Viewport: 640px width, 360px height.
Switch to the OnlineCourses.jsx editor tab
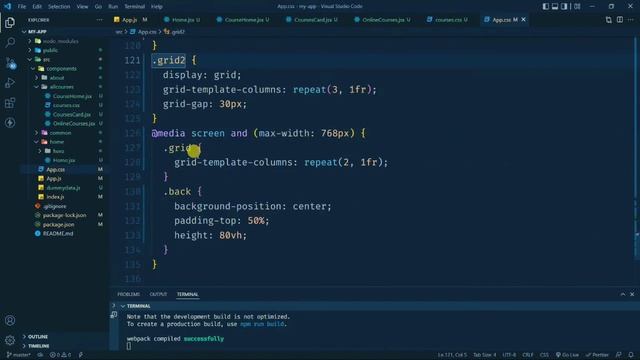(x=382, y=20)
